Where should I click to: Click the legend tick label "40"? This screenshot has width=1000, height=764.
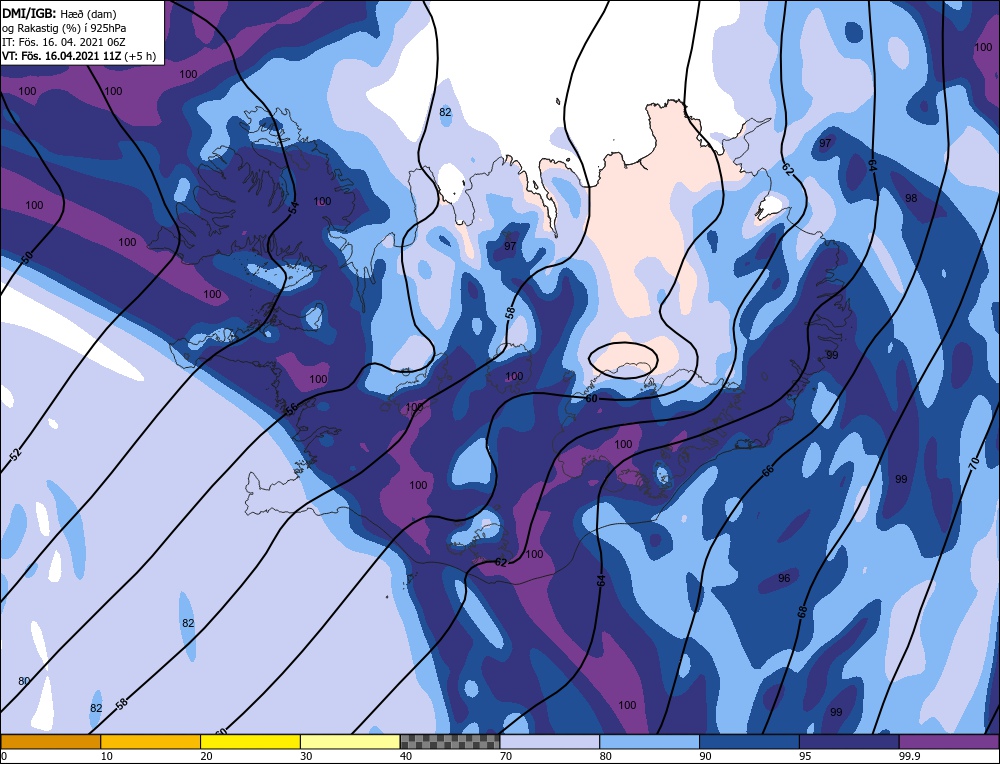(406, 756)
